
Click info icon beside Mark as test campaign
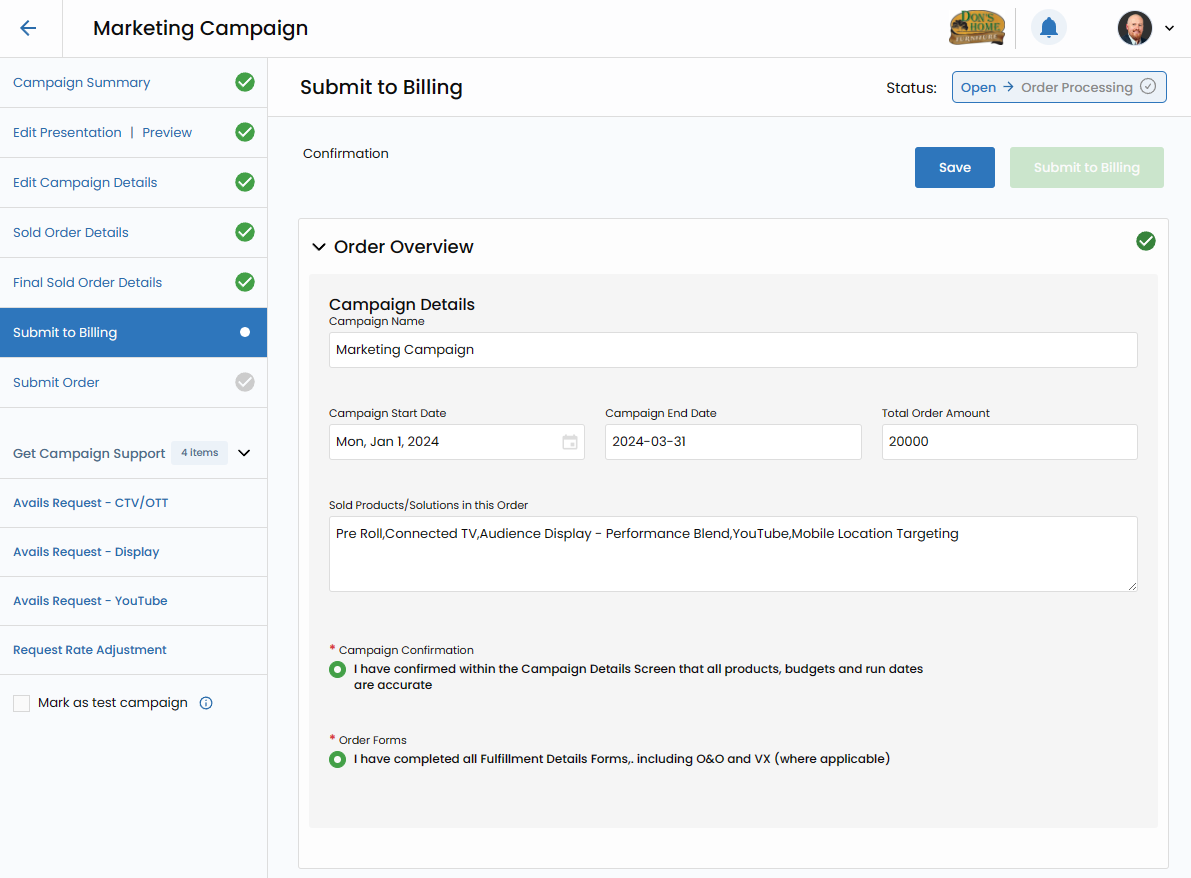point(206,703)
